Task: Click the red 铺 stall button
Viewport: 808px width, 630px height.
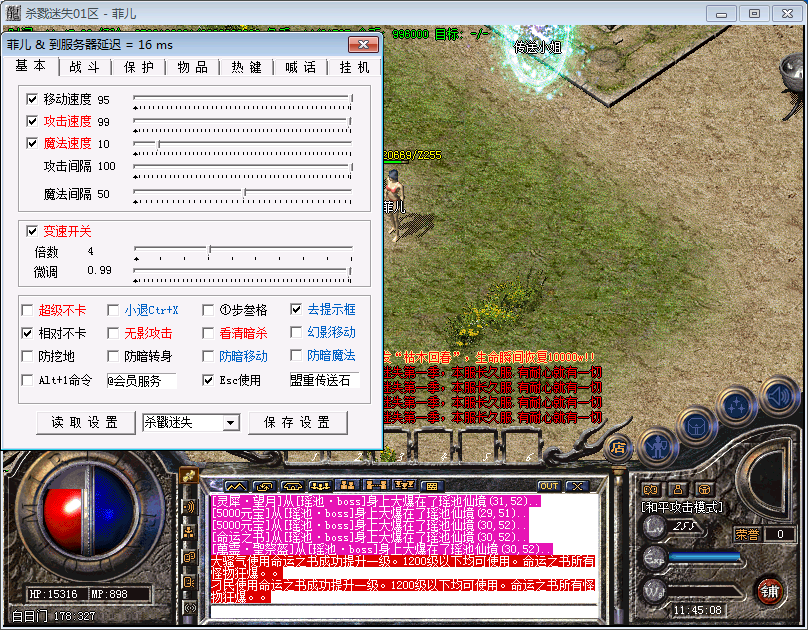Action: tap(770, 591)
